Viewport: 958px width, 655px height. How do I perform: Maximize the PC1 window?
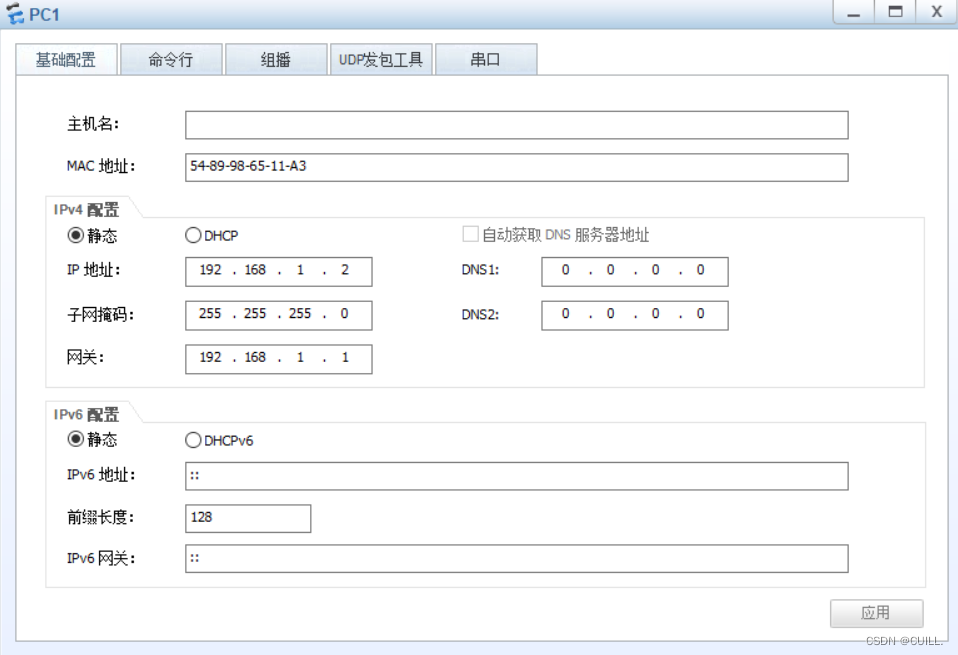(x=895, y=12)
